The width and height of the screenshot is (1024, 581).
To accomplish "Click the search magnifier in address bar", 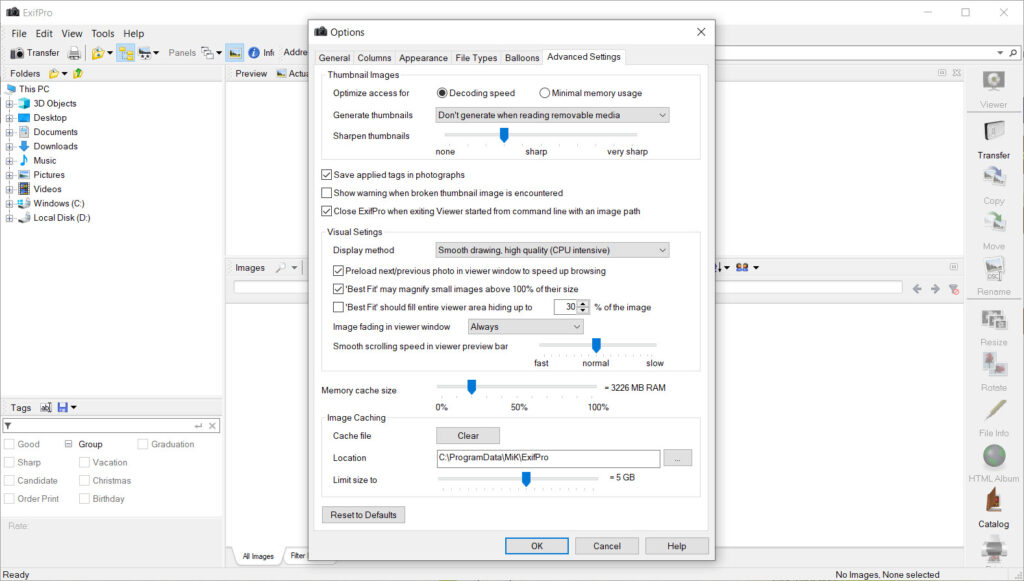I will (1014, 53).
